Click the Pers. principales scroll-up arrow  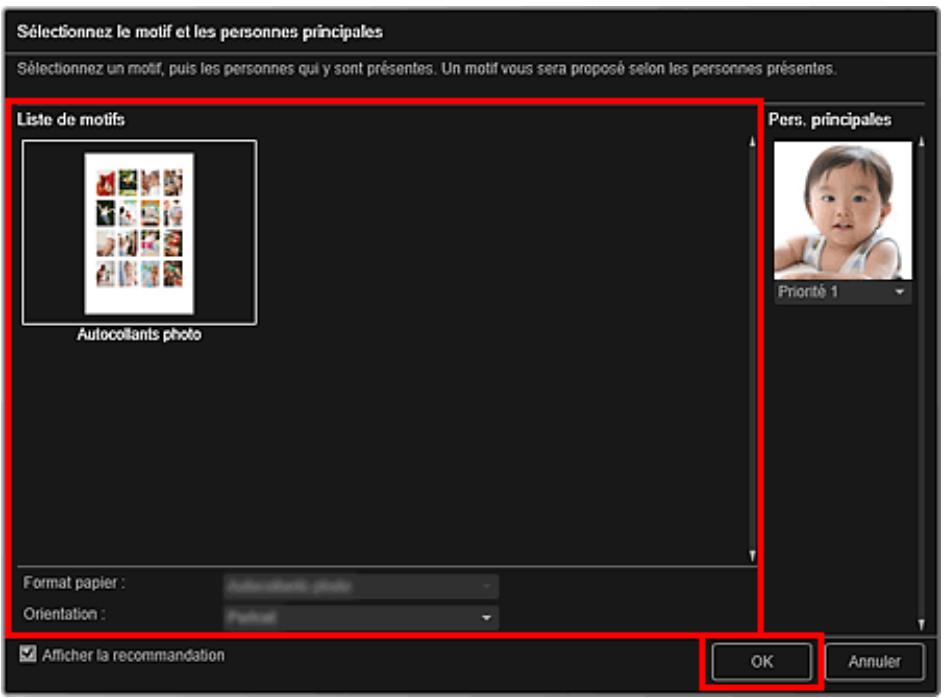[921, 142]
